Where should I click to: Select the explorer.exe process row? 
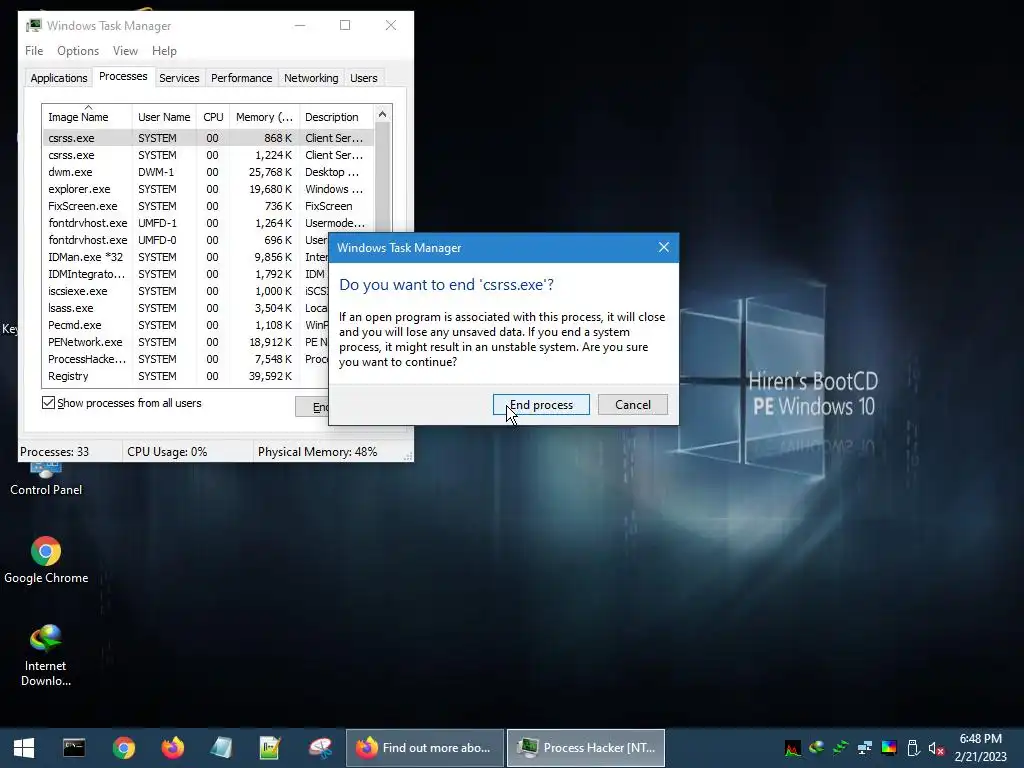208,189
